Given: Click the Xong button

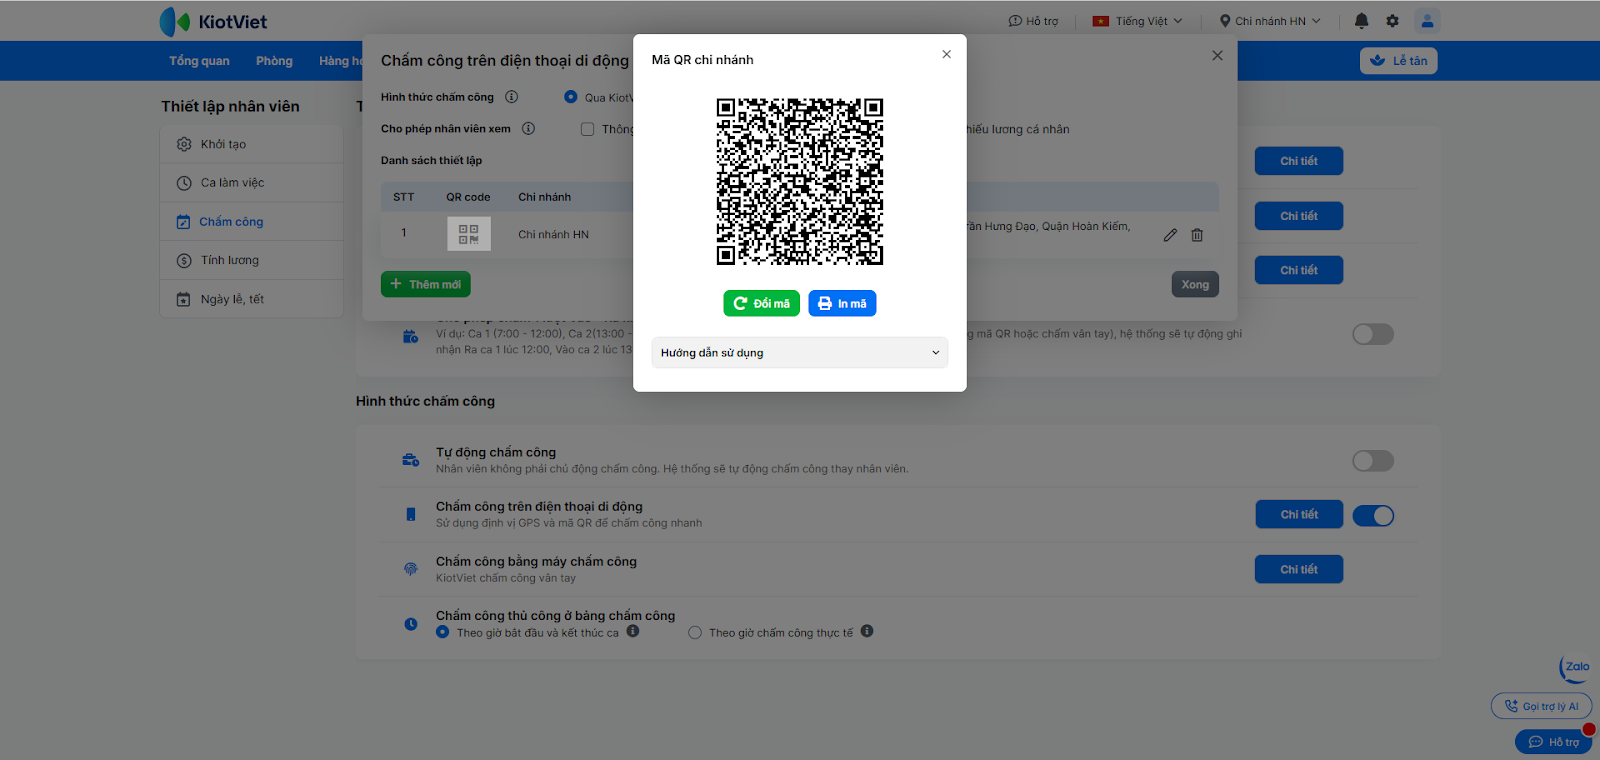Looking at the screenshot, I should coord(1195,284).
